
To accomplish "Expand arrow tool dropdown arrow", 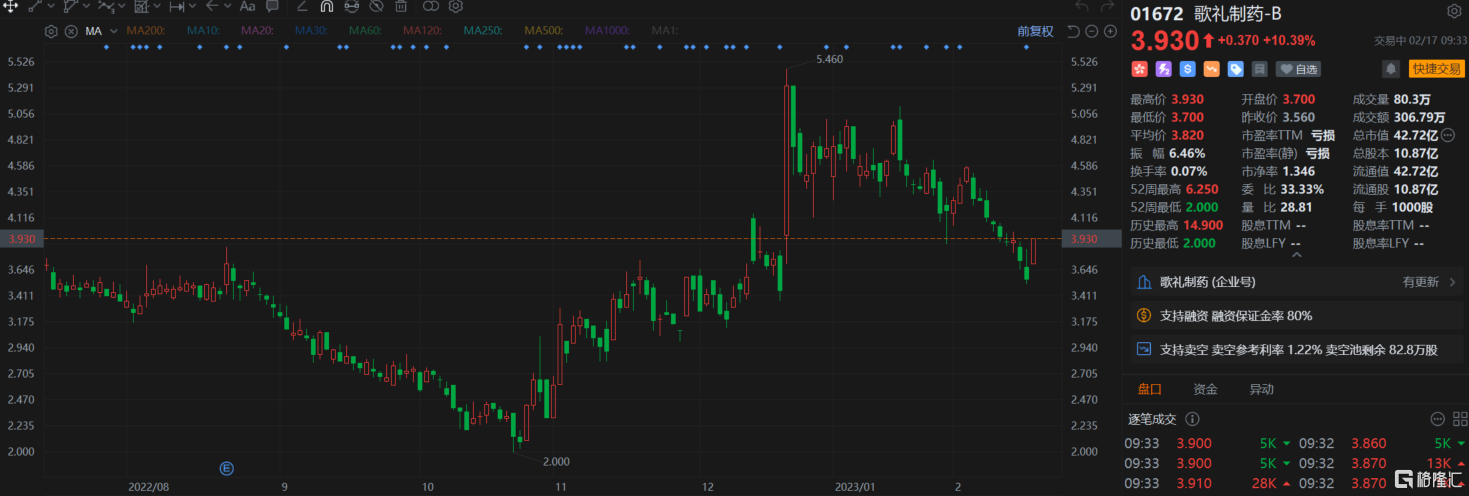I will tap(227, 6).
